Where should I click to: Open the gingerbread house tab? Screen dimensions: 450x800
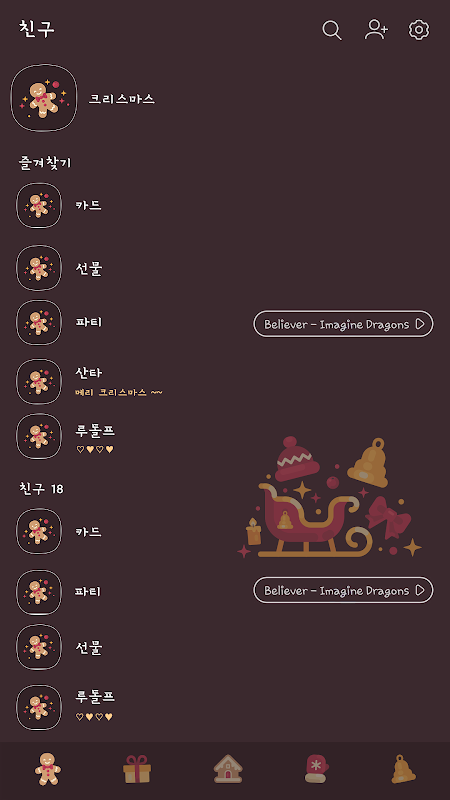[228, 769]
